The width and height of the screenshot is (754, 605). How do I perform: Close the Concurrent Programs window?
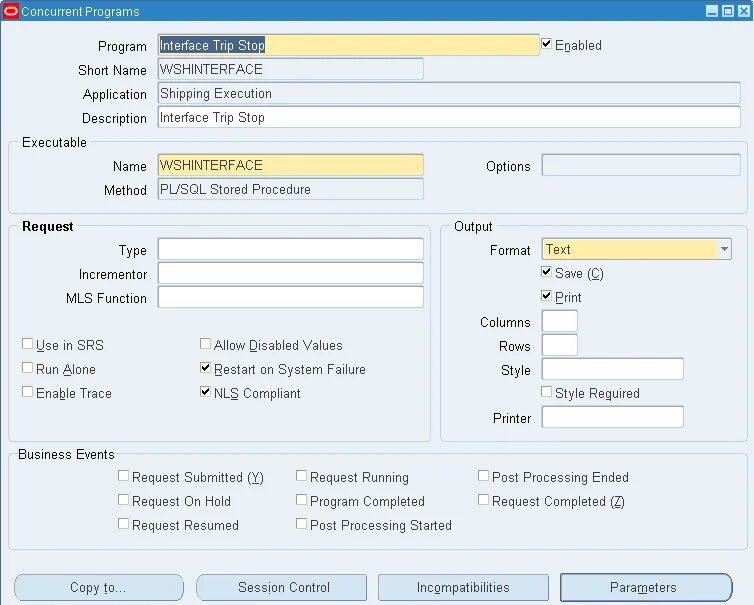point(744,11)
